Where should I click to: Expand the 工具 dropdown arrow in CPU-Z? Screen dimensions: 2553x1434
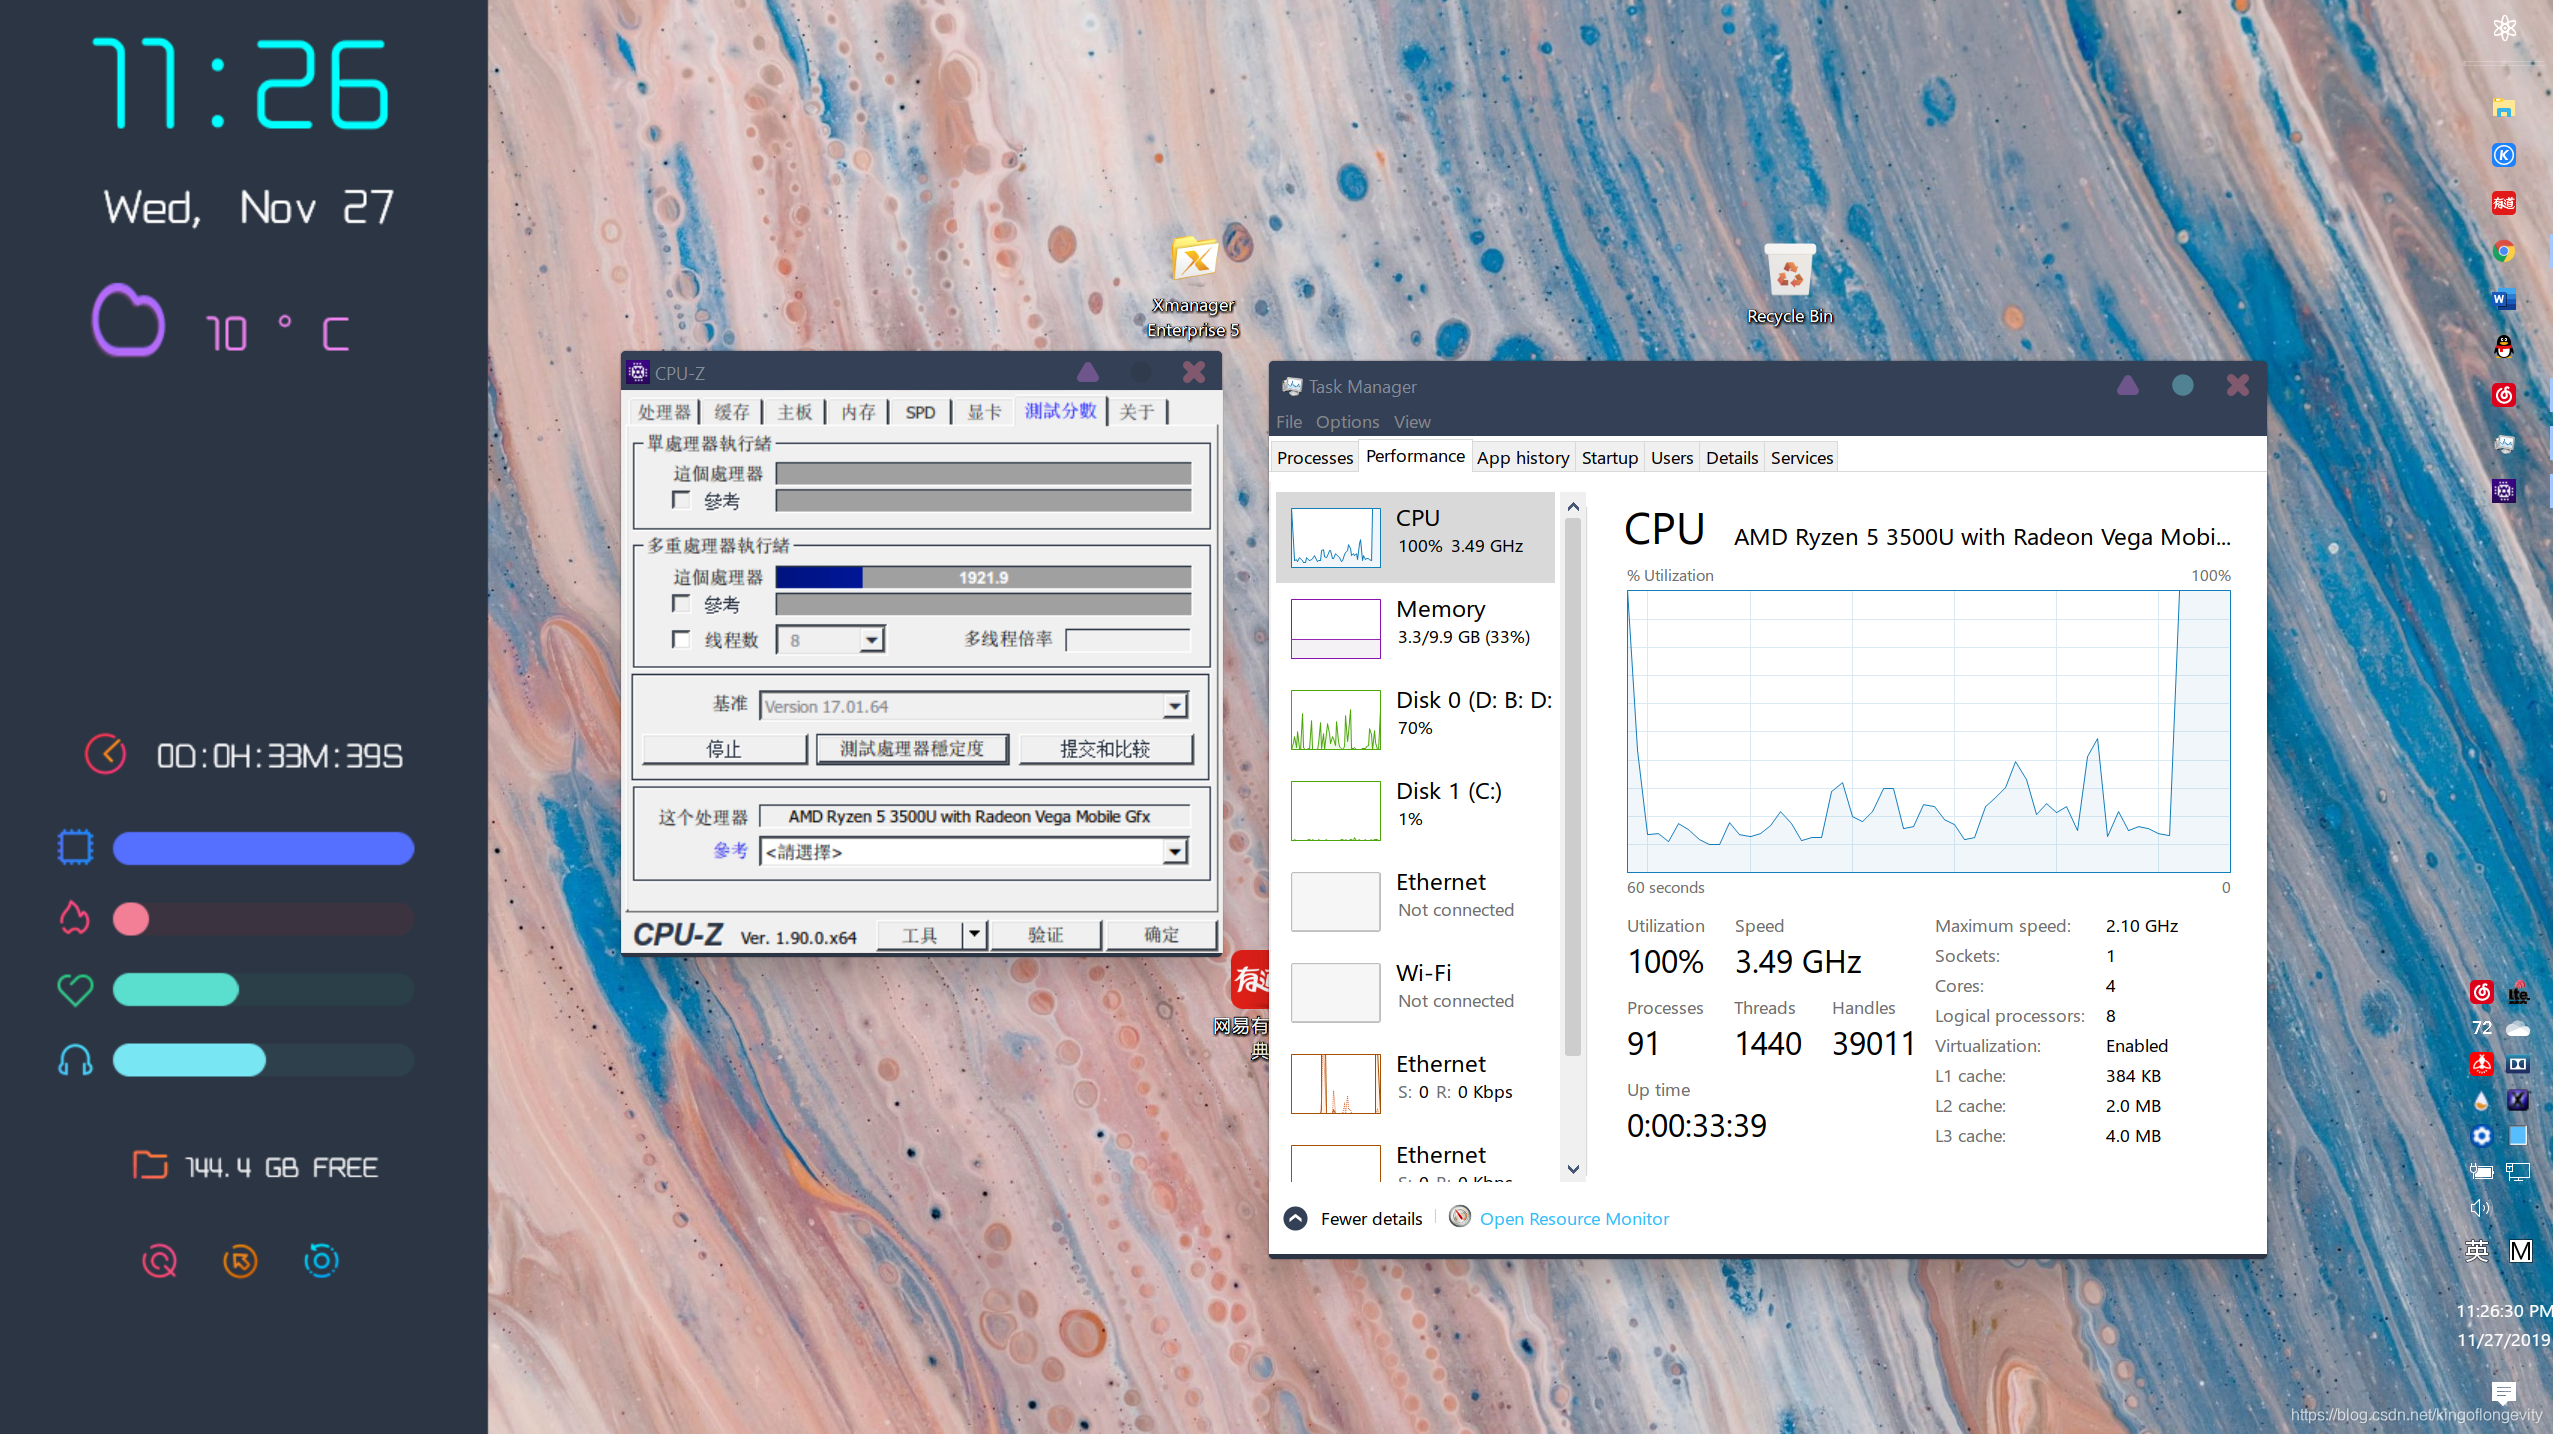974,934
